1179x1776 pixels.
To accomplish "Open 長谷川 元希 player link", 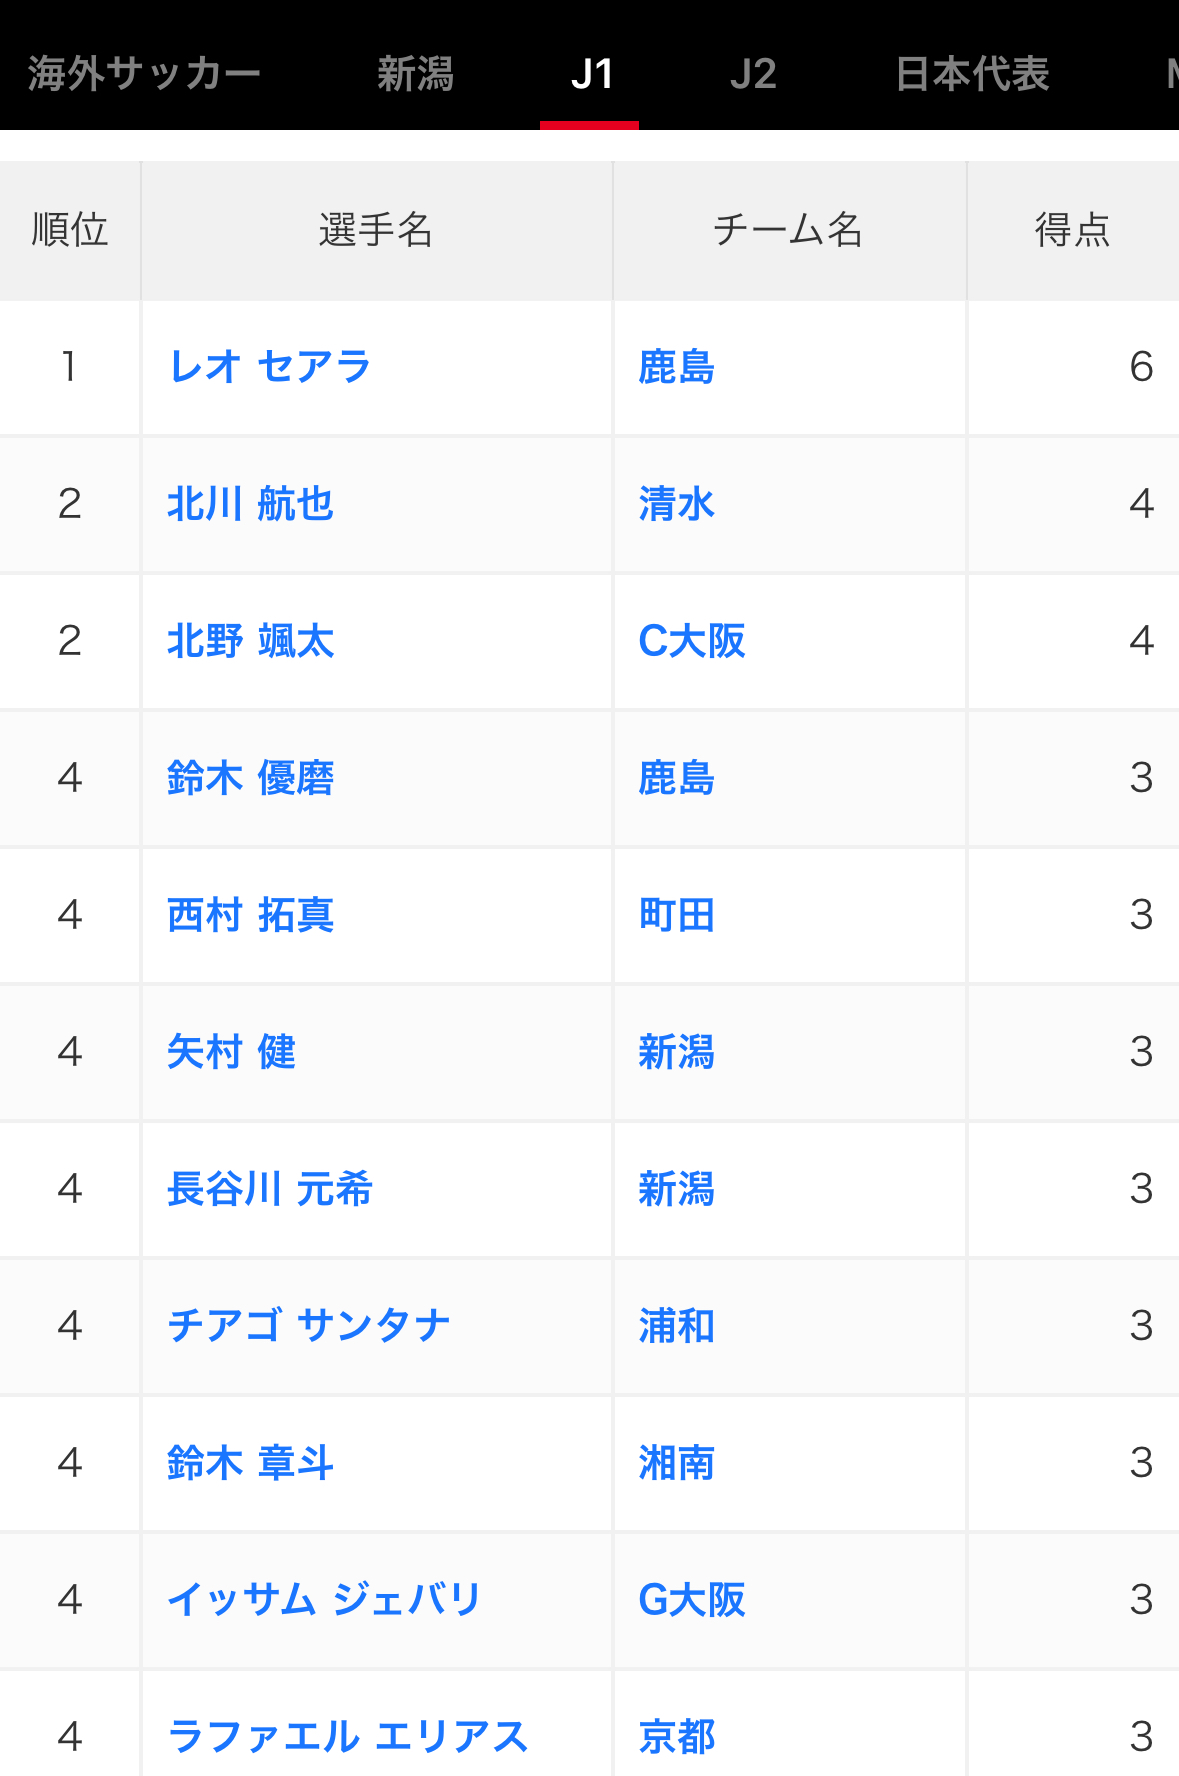I will click(270, 1189).
